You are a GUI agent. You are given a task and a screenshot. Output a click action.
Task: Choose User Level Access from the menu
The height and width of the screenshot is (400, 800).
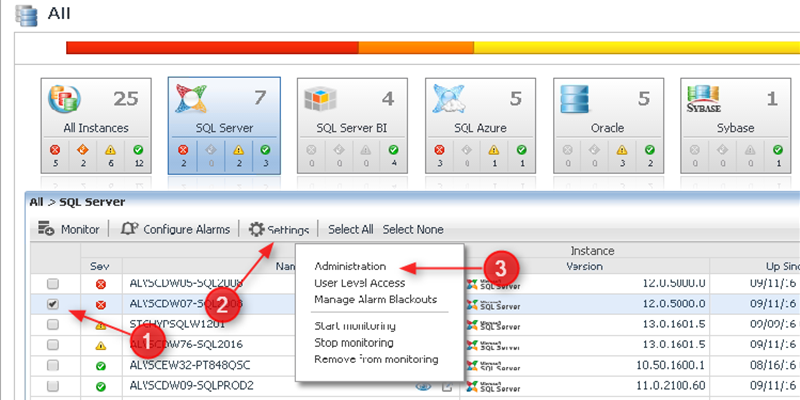(x=359, y=283)
